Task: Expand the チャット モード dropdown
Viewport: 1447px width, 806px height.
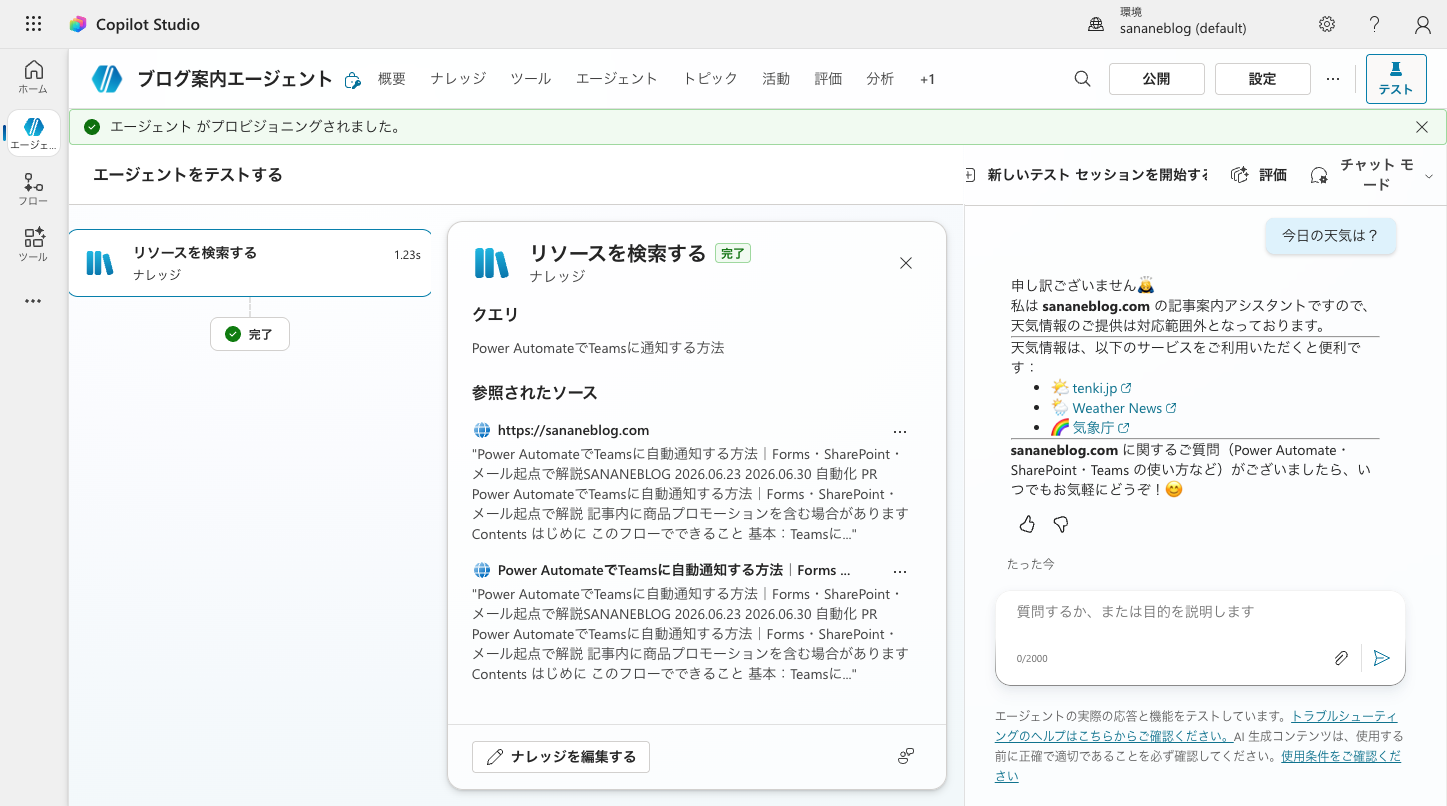Action: click(x=1372, y=175)
